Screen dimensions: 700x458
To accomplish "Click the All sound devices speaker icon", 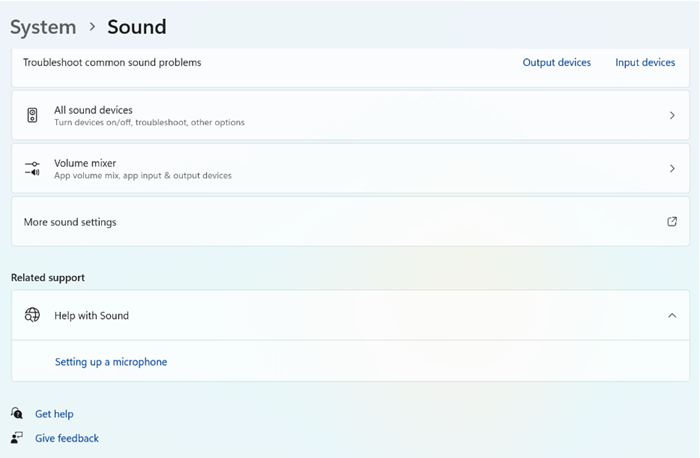I will 32,115.
